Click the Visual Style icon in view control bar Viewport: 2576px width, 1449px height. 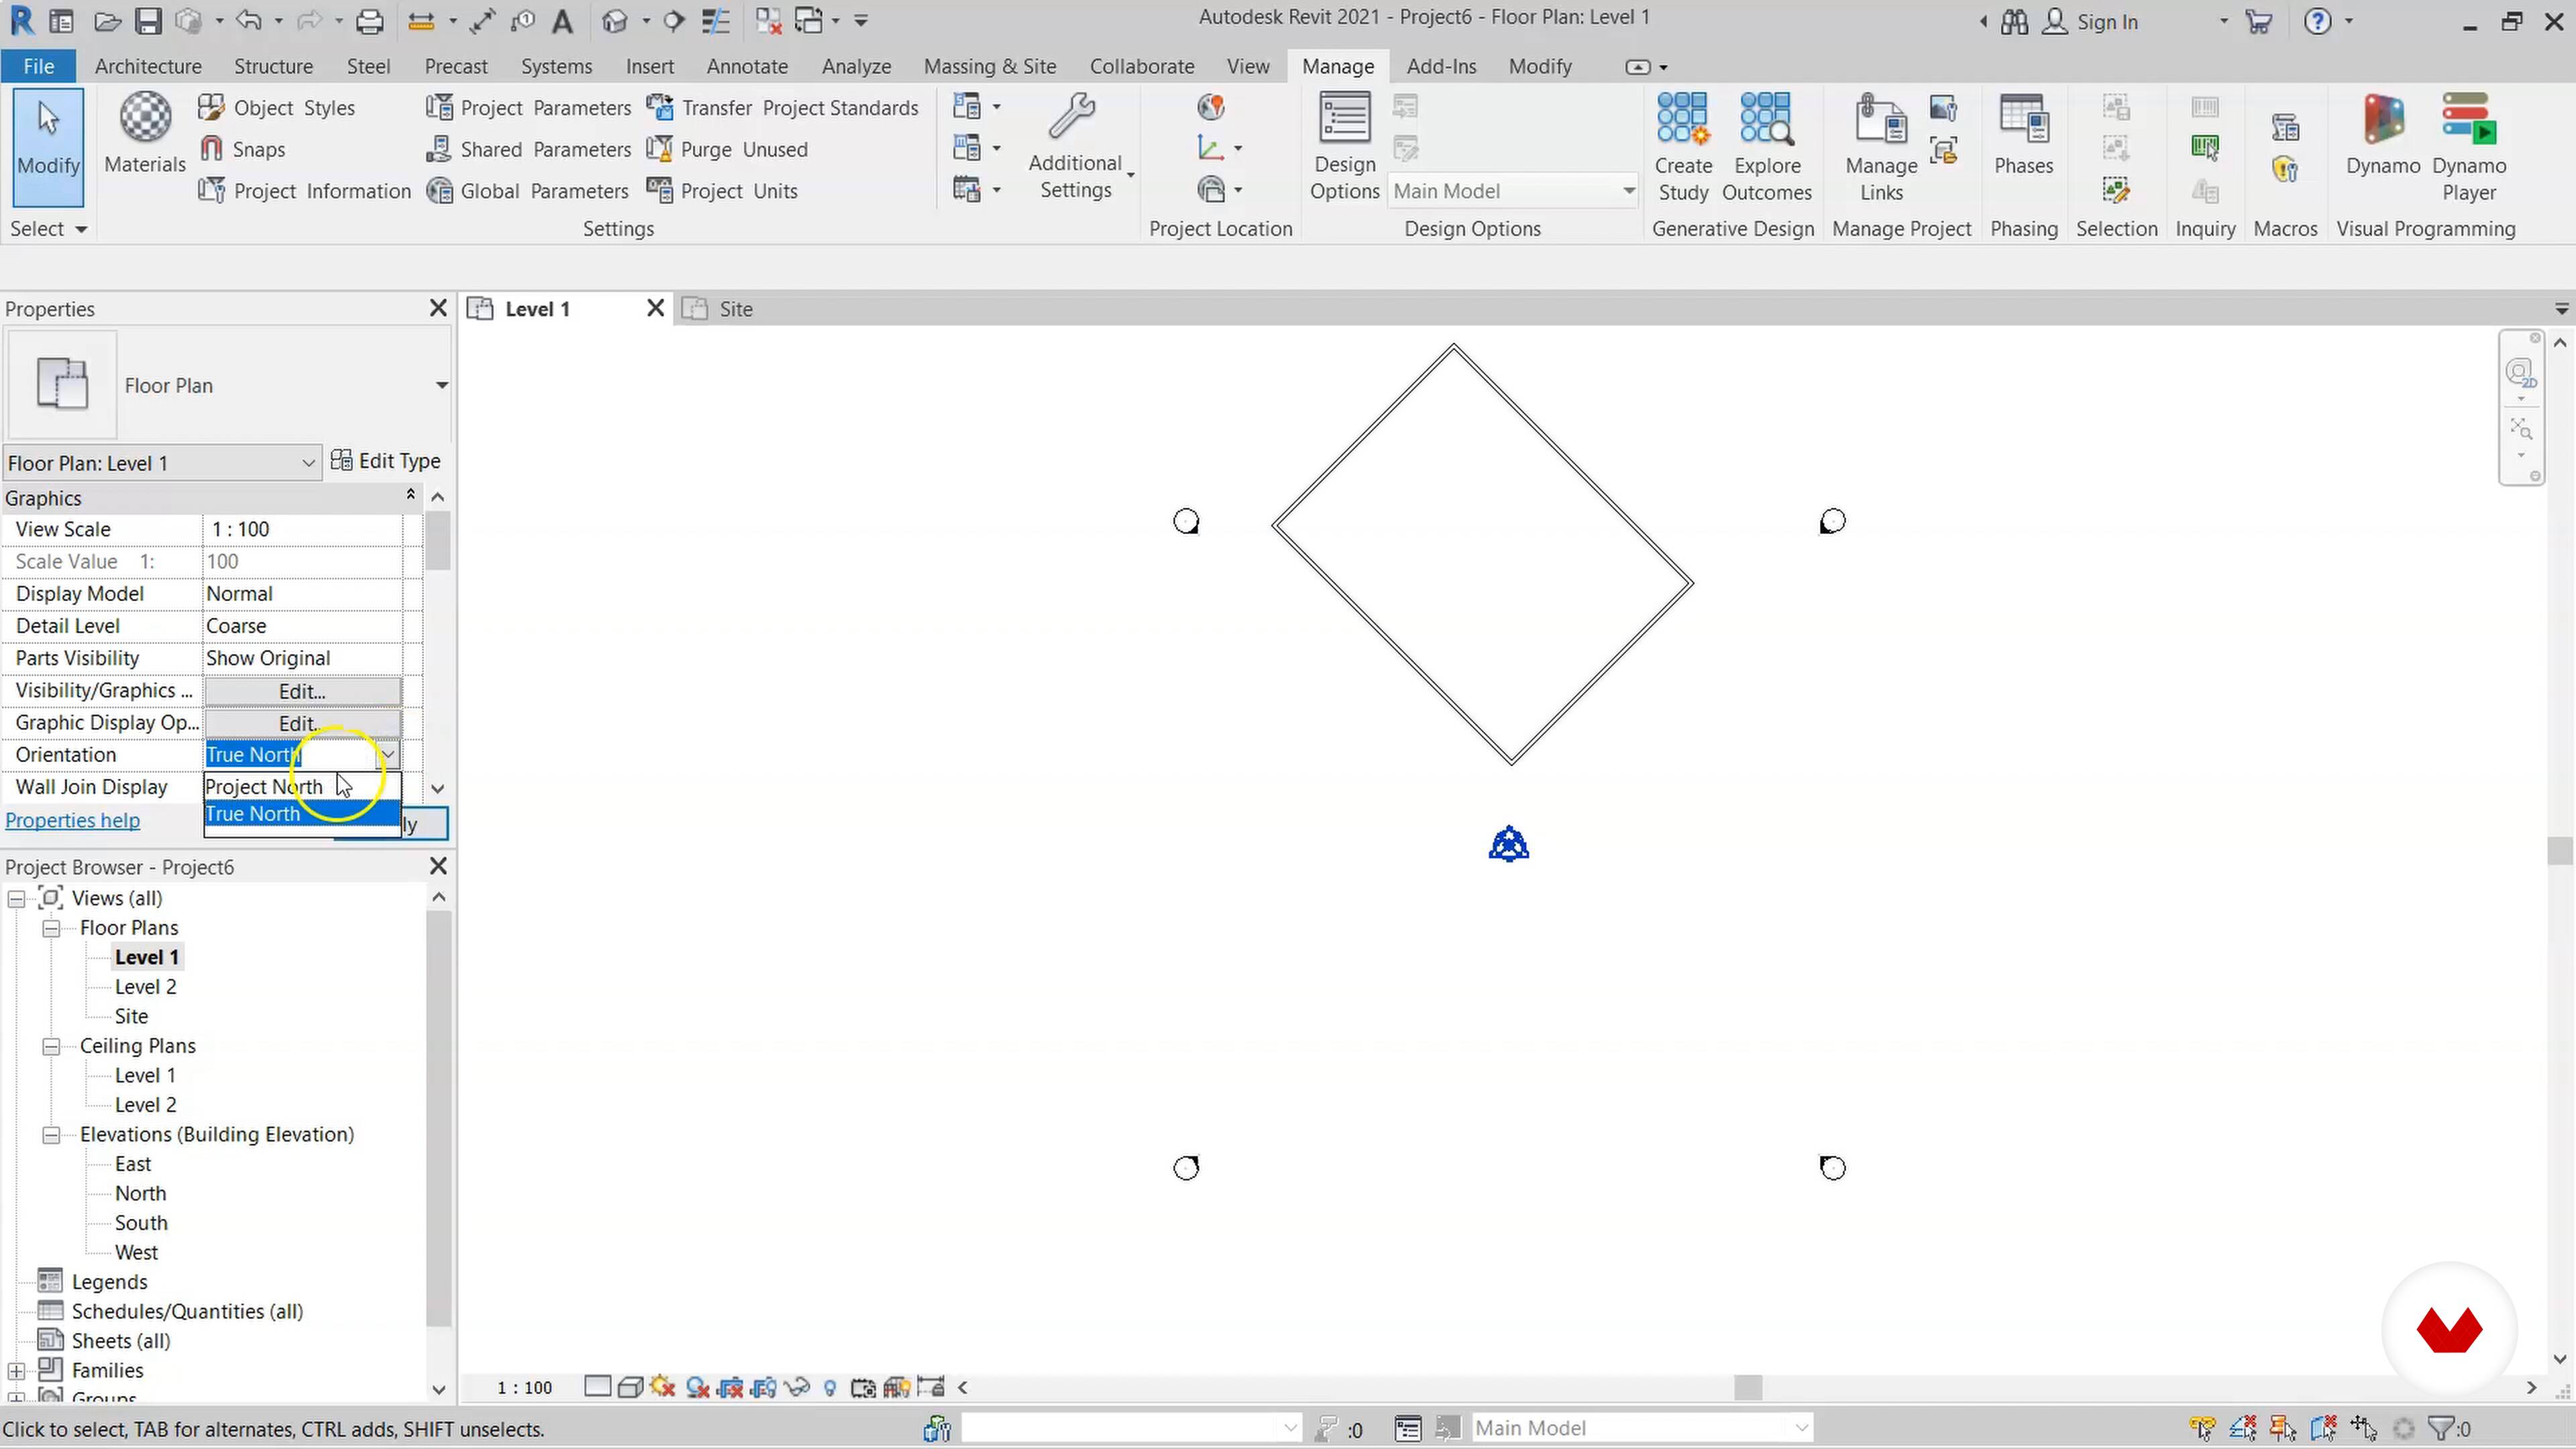(630, 1387)
